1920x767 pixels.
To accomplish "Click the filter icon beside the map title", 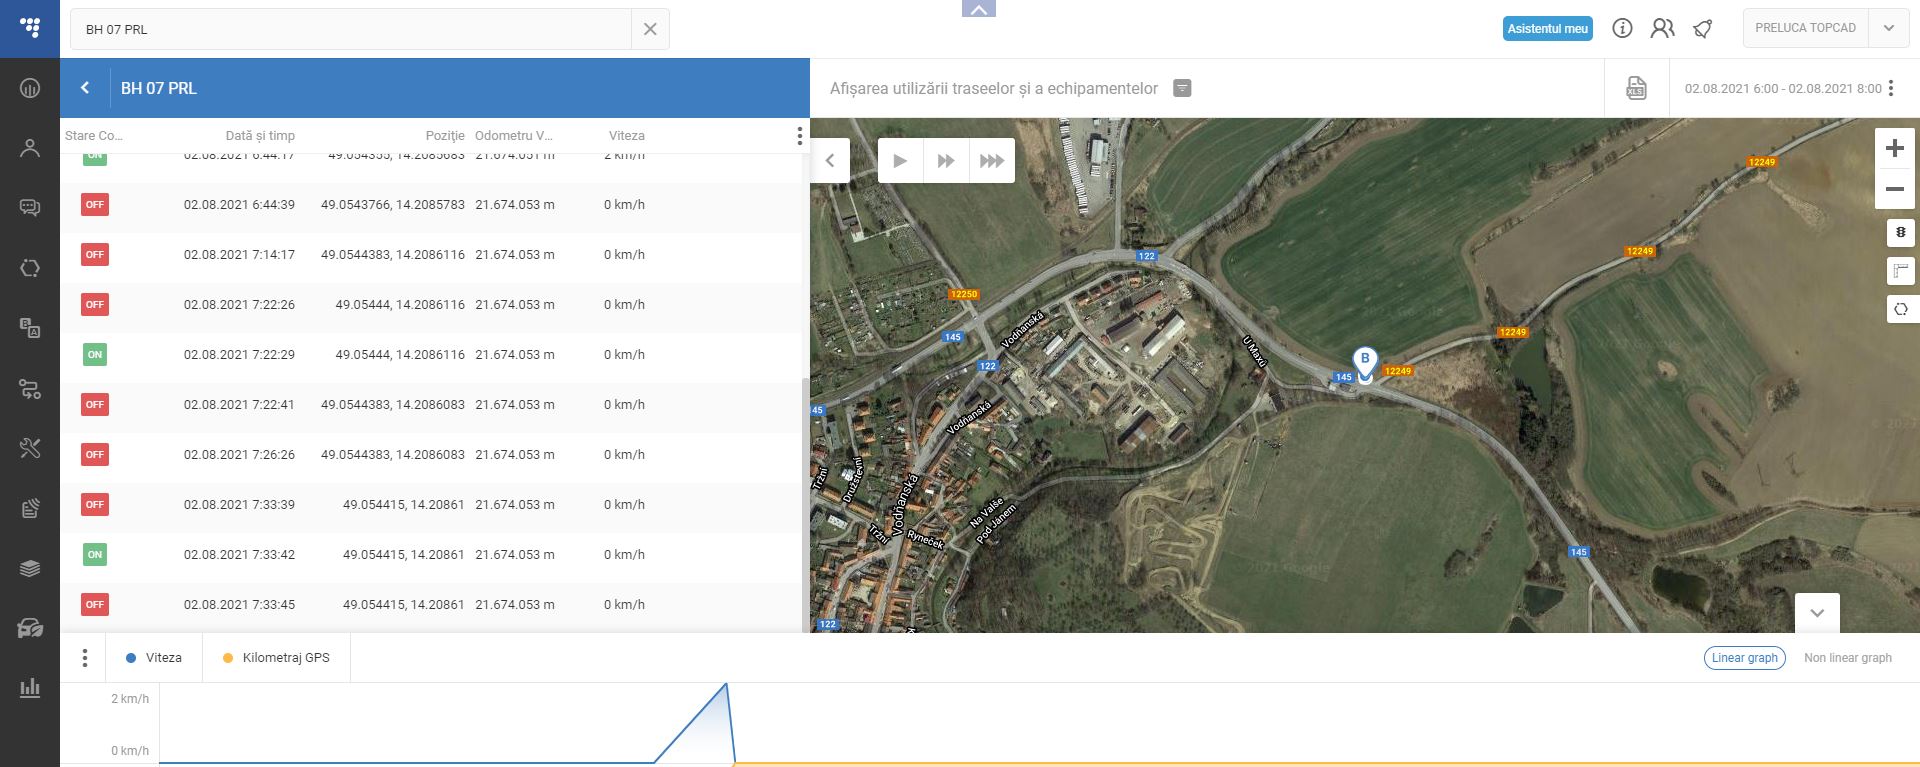I will 1182,88.
